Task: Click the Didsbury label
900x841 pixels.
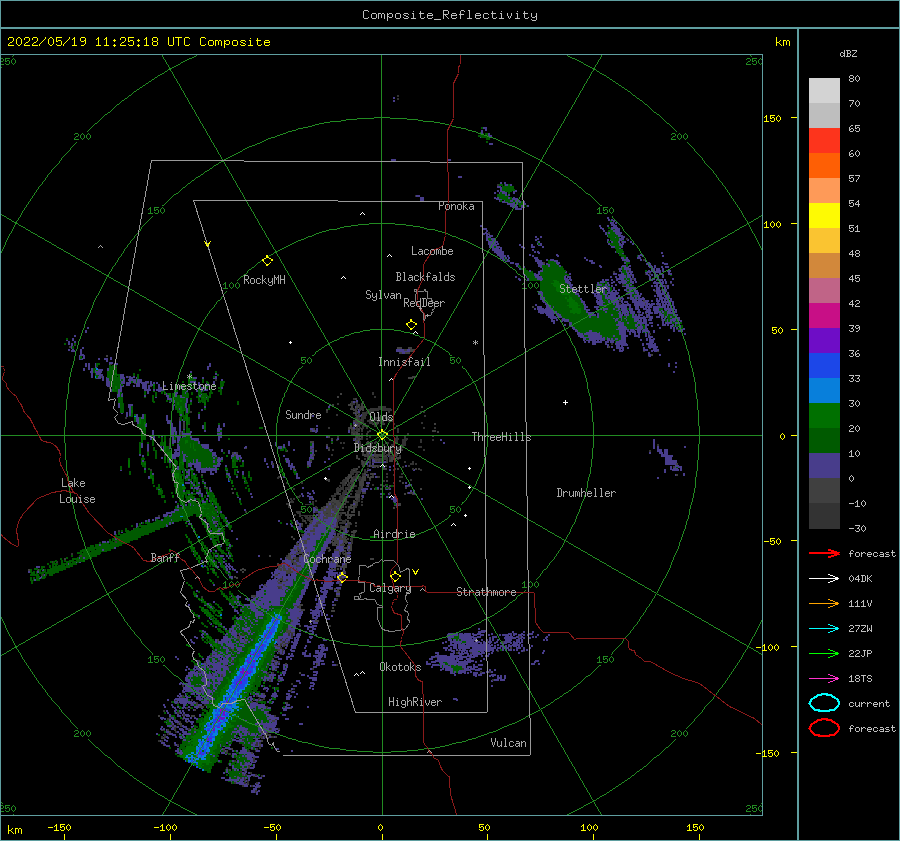Action: click(x=377, y=448)
